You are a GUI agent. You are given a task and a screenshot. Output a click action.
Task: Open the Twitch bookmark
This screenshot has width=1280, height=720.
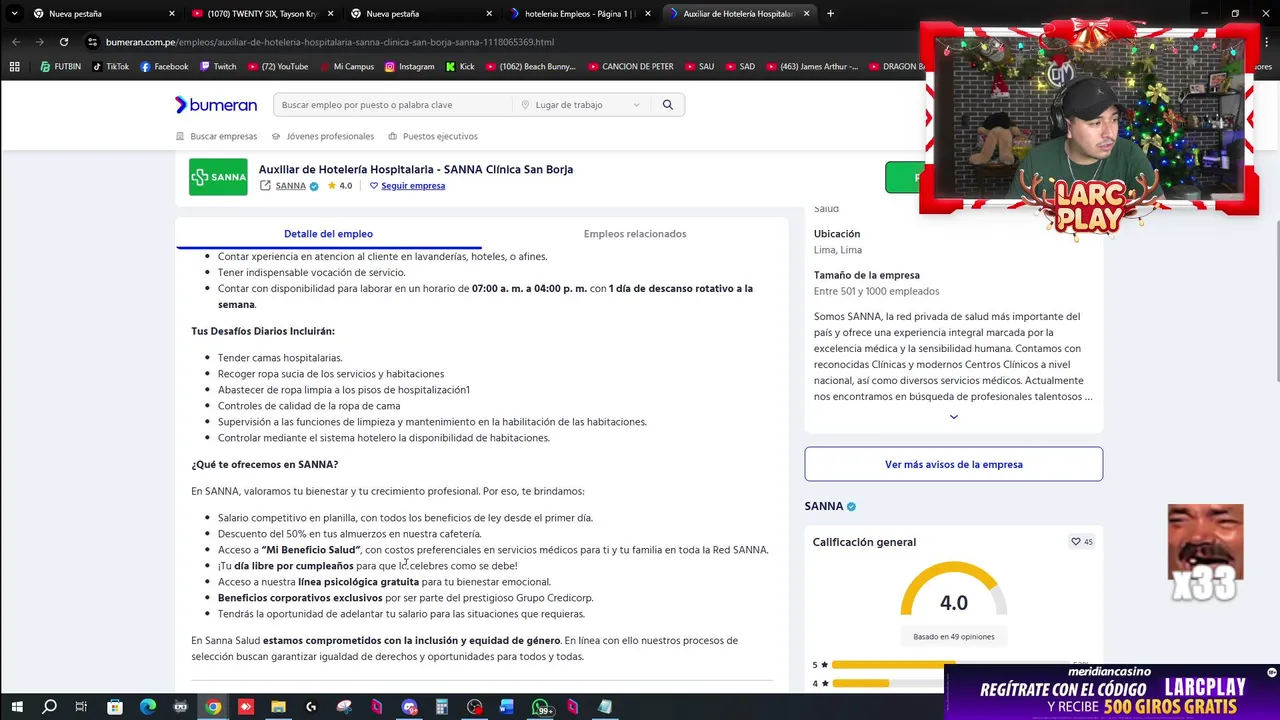point(218,67)
